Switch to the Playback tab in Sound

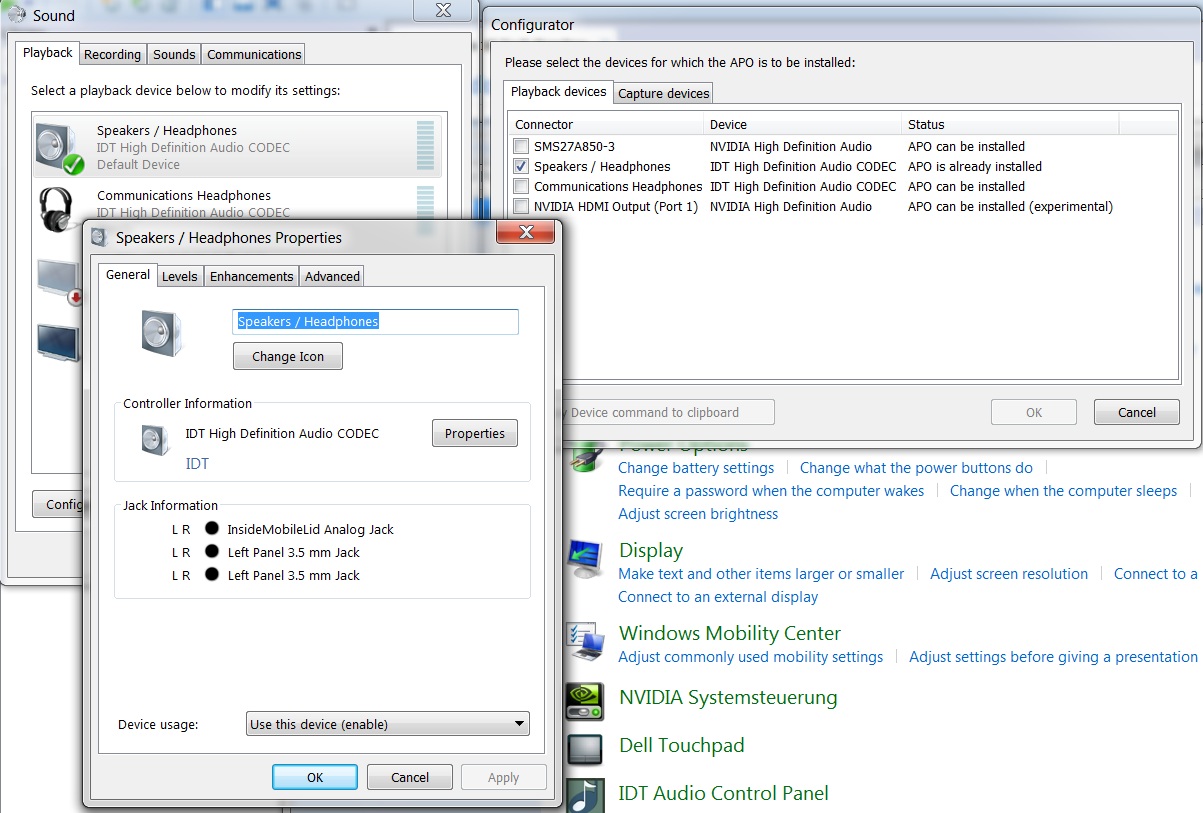(x=48, y=53)
